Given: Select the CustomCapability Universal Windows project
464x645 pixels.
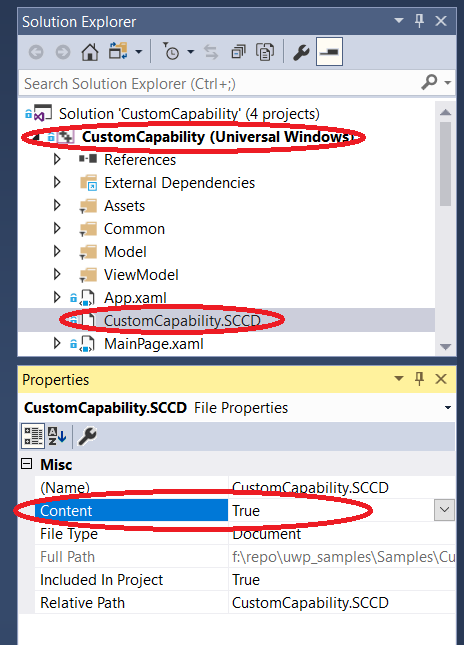Looking at the screenshot, I should pyautogui.click(x=218, y=137).
